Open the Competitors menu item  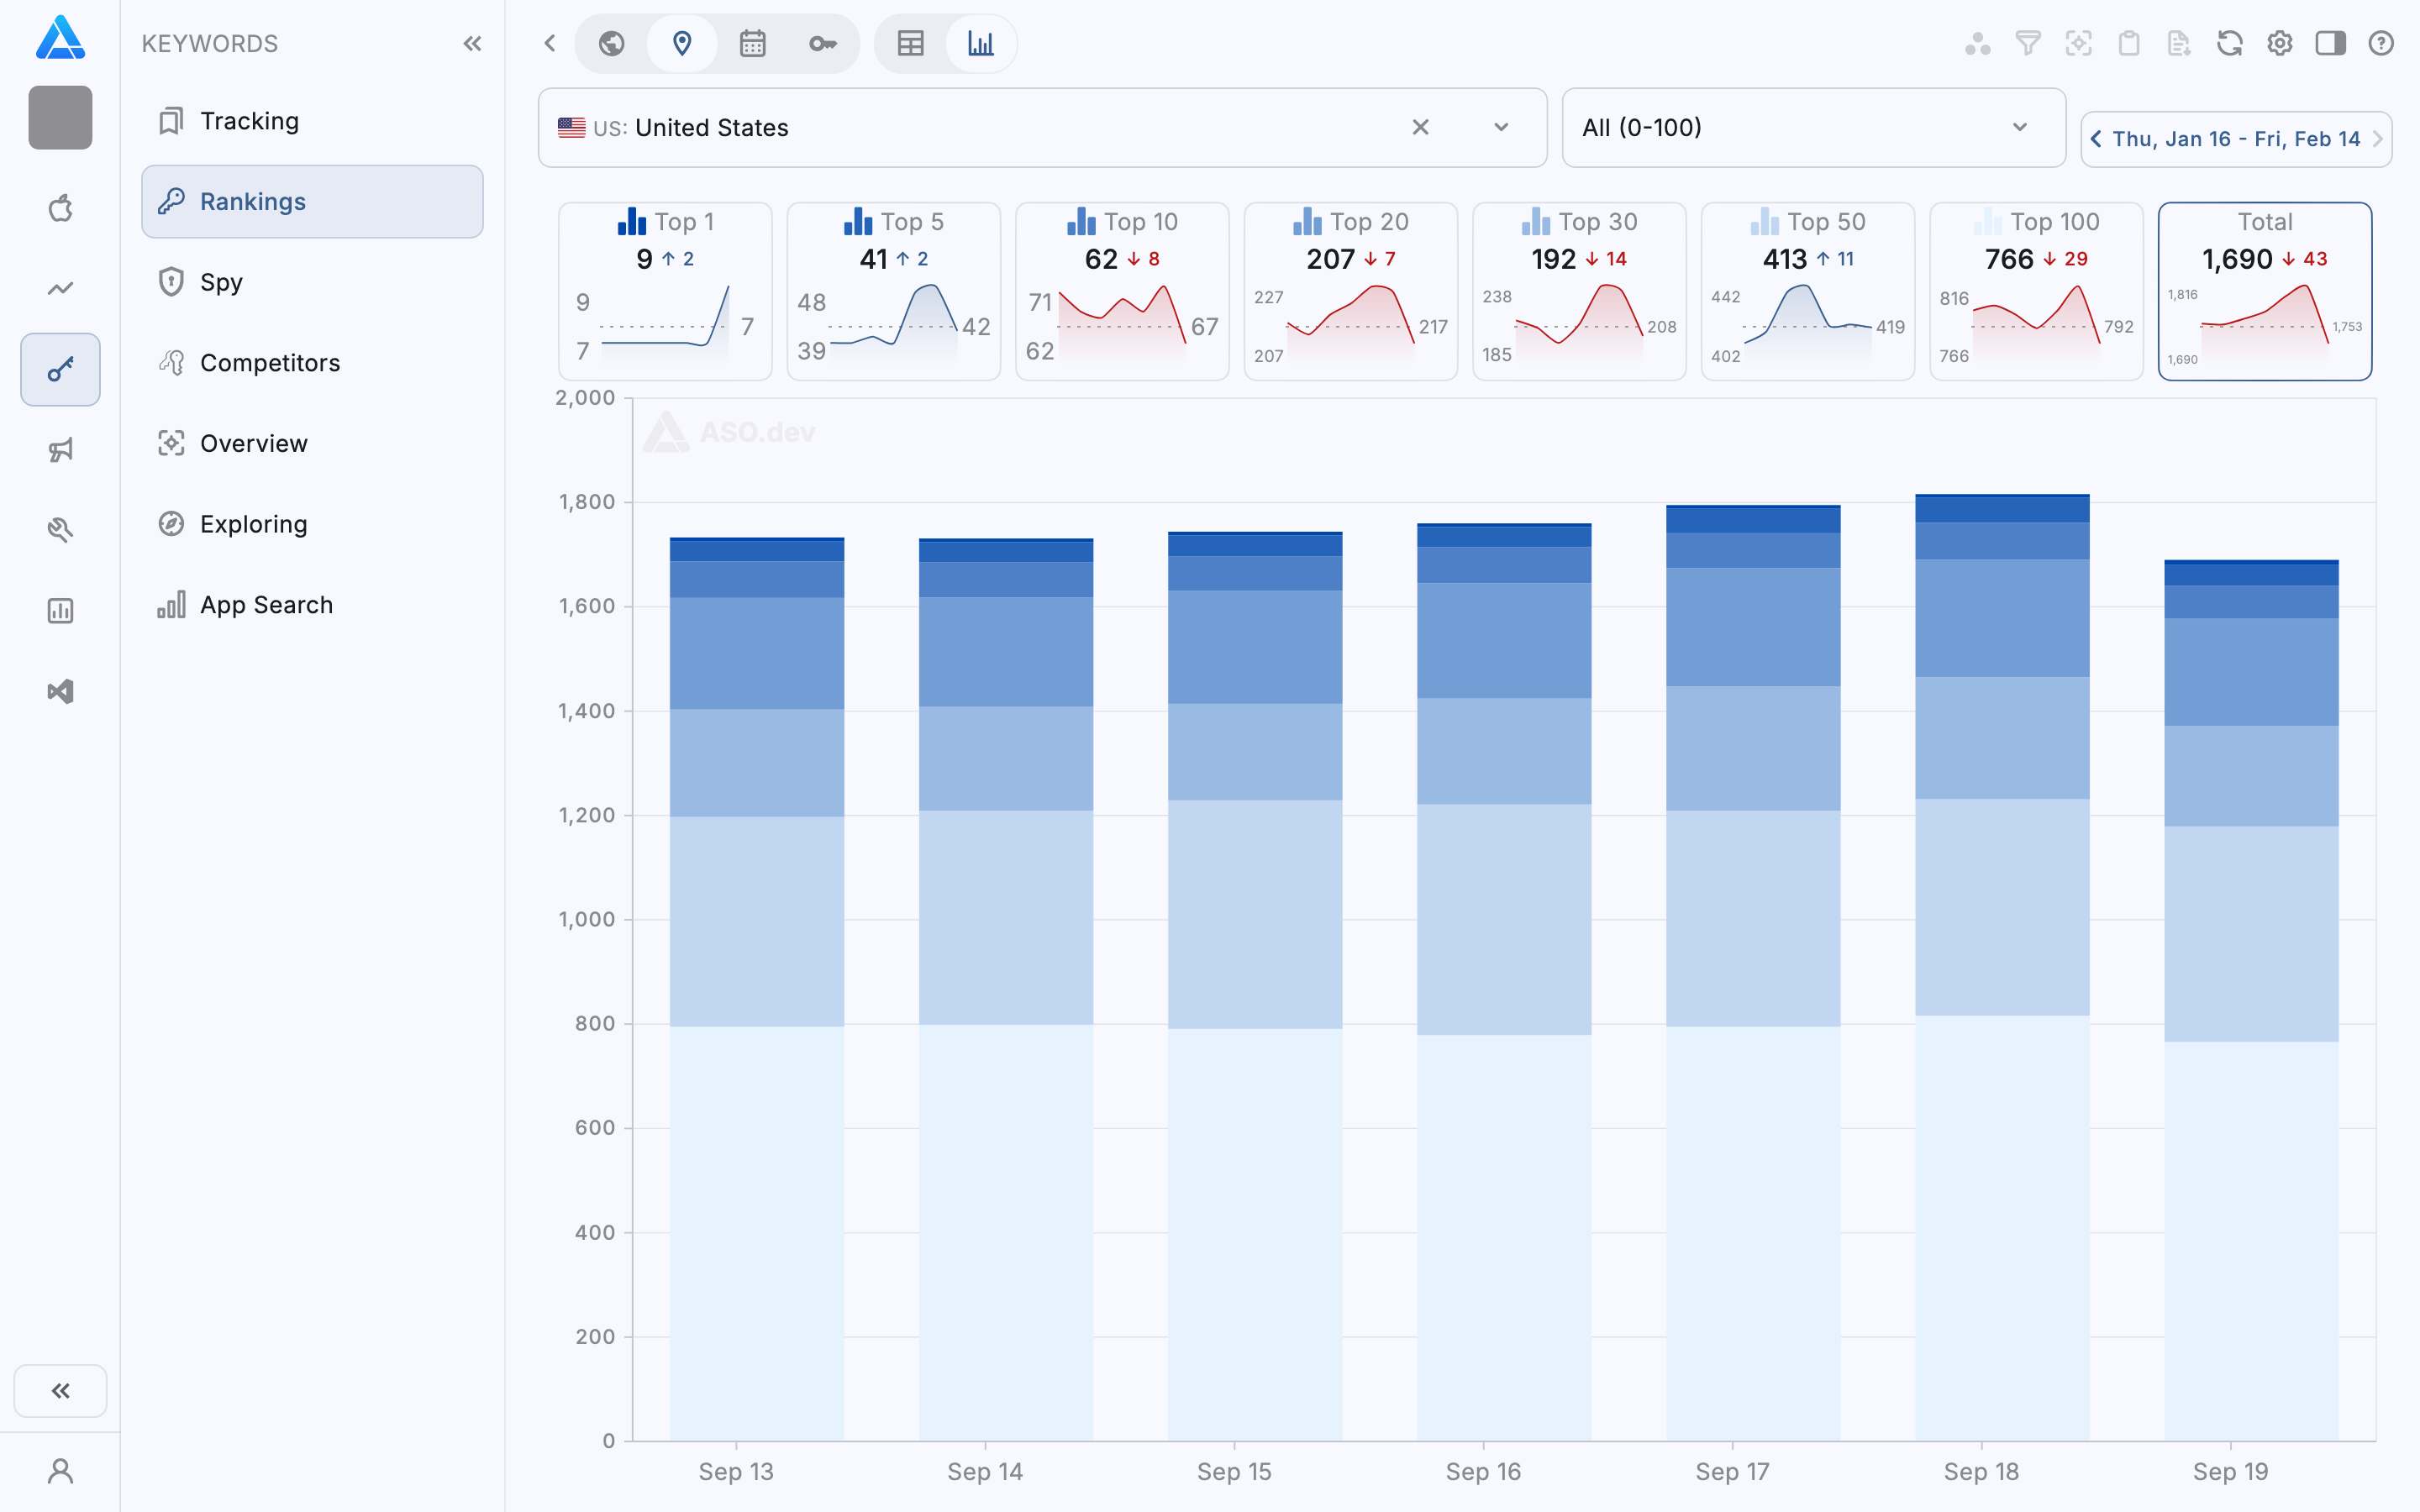click(x=270, y=362)
